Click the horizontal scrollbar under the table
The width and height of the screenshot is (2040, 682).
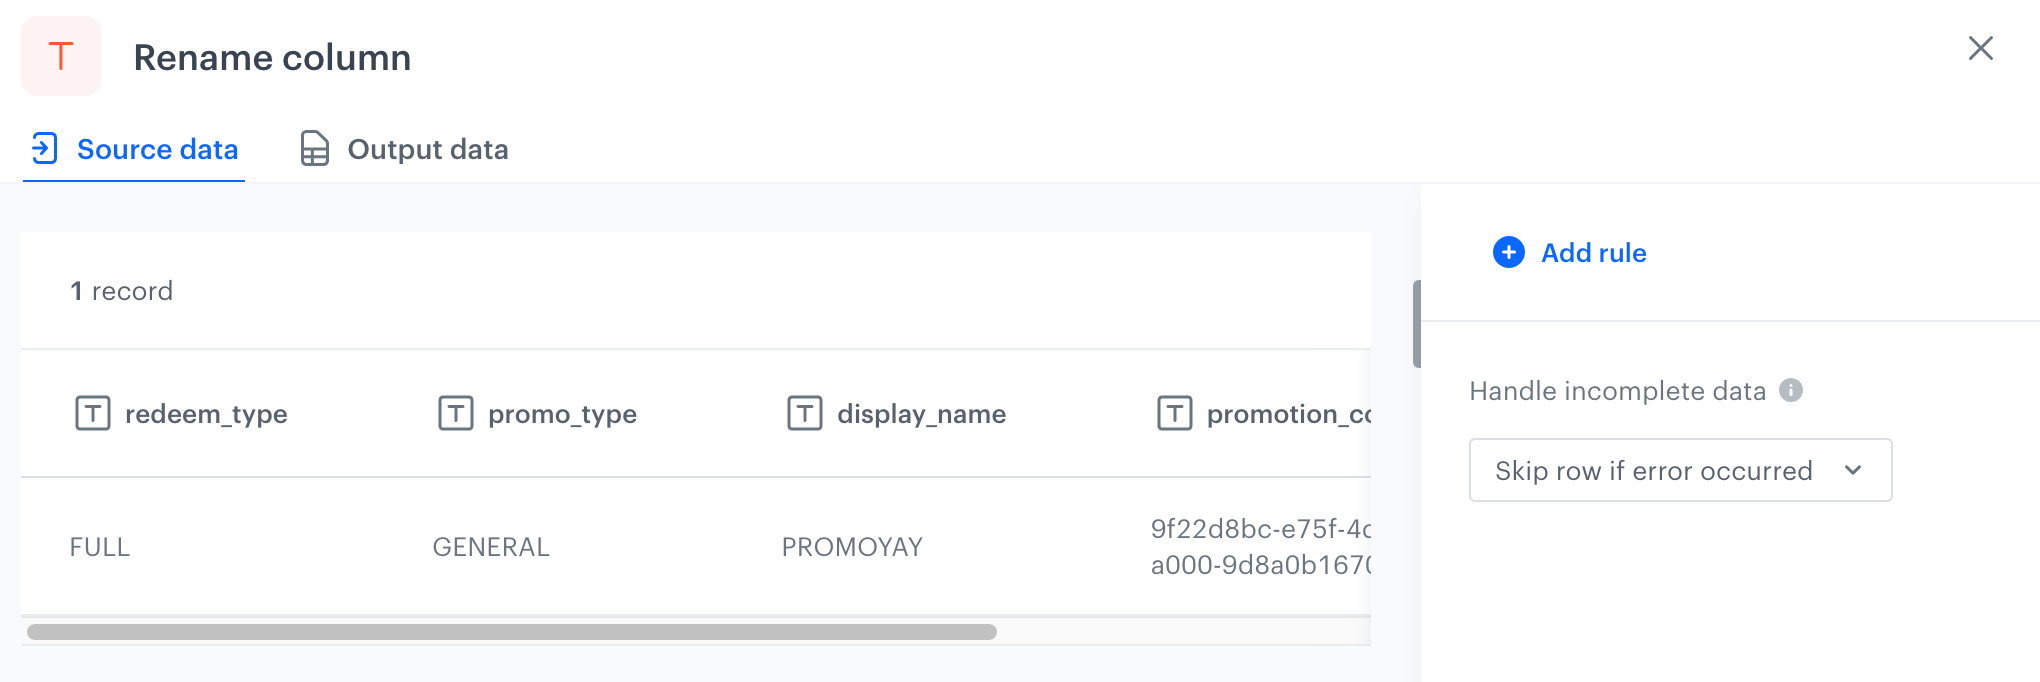point(511,632)
